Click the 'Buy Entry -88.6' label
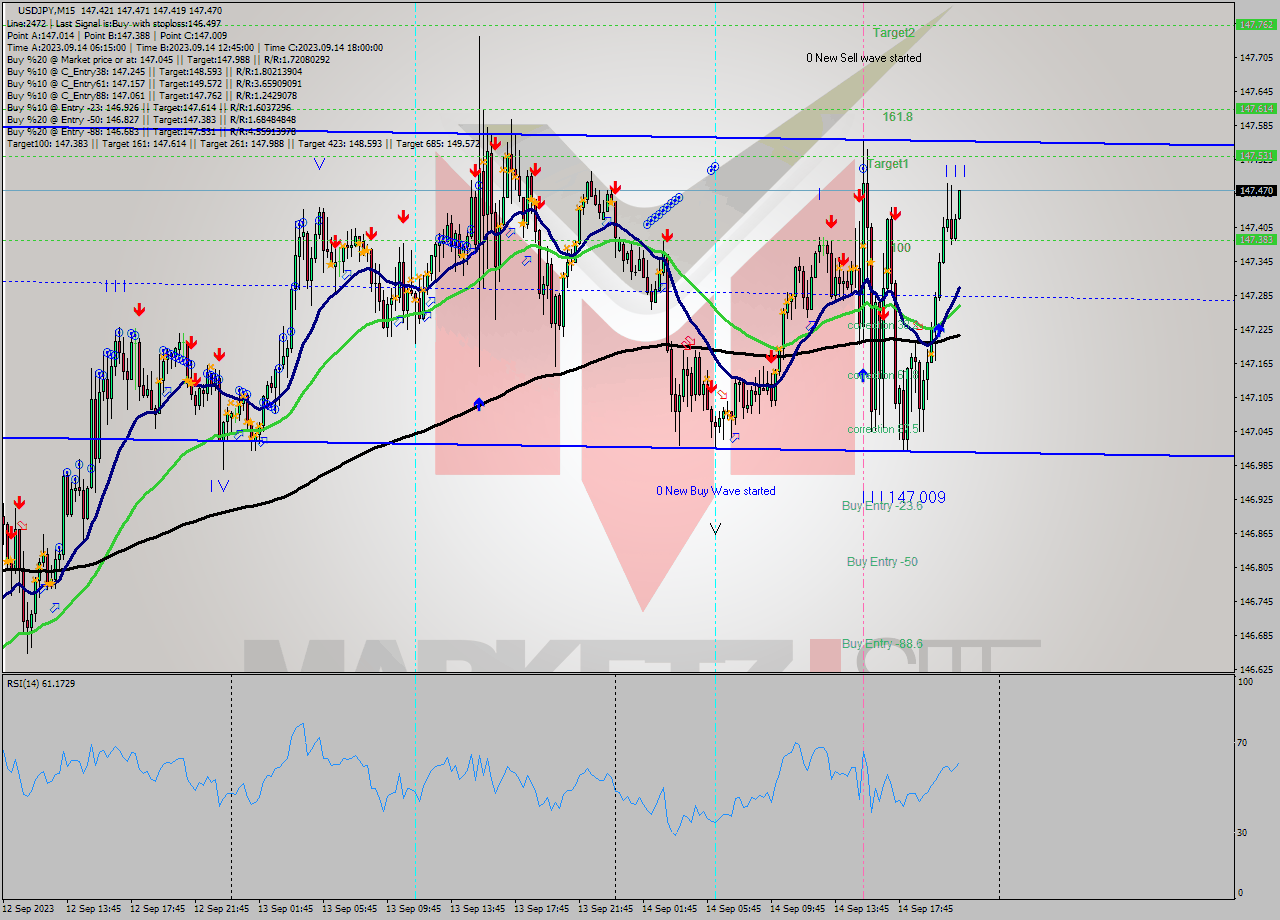The width and height of the screenshot is (1280, 920). 882,644
